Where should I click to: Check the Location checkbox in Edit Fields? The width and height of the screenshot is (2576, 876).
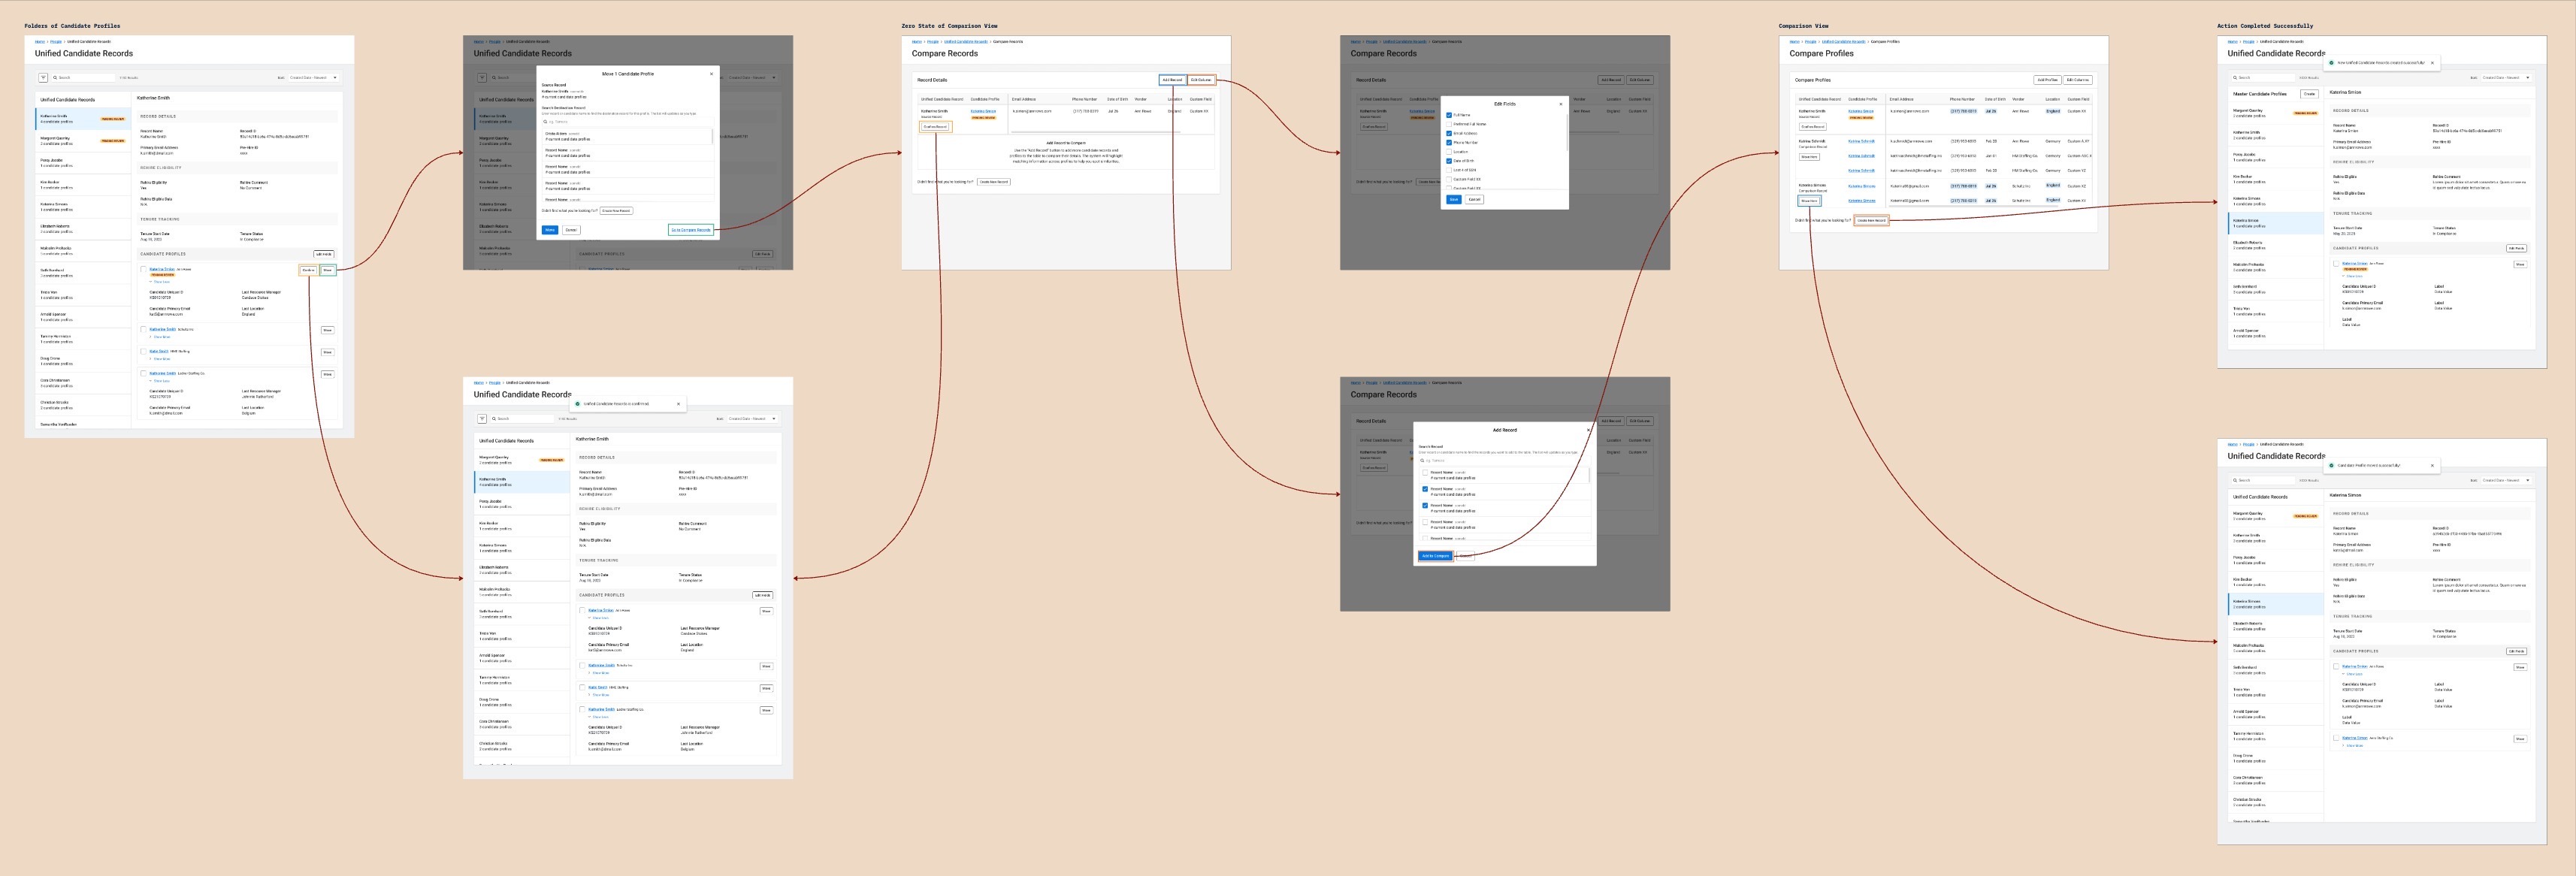1449,152
